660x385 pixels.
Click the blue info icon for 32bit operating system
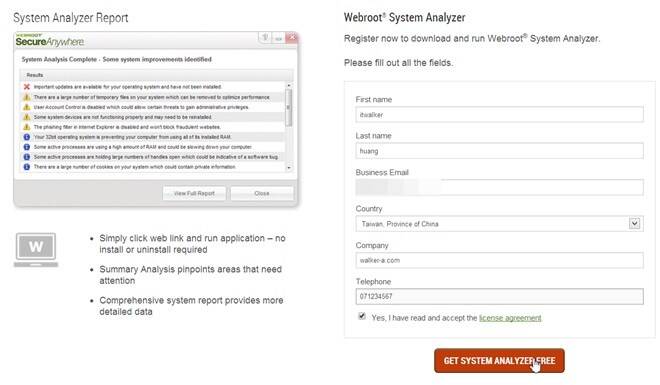[27, 137]
